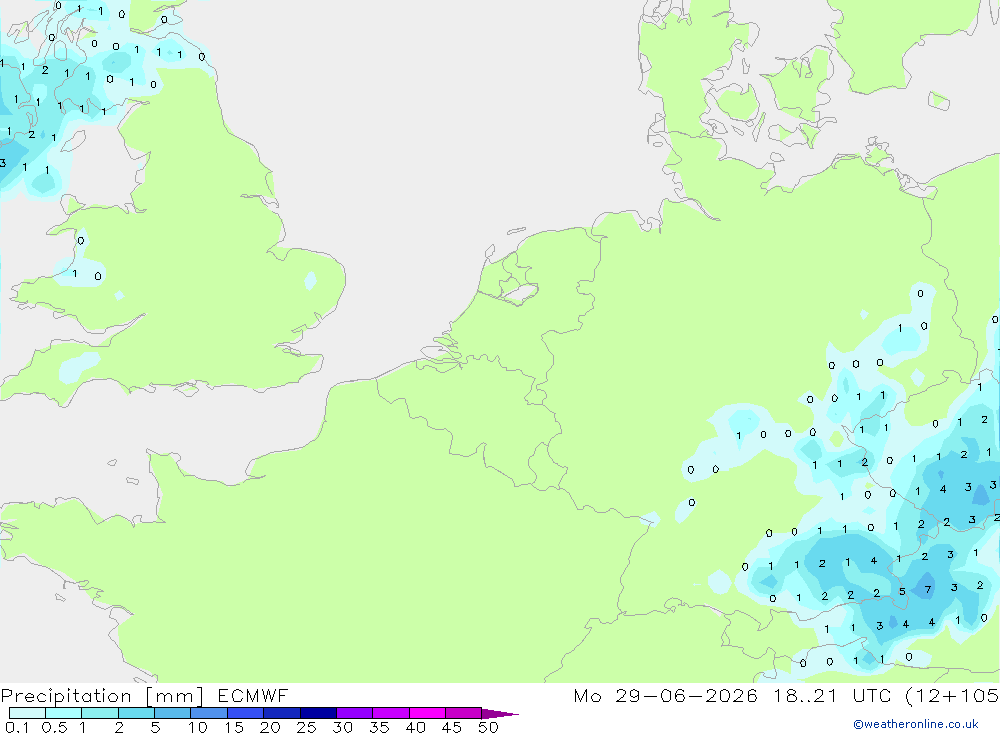
Task: Click the '45' legend scale label
Action: [x=452, y=727]
